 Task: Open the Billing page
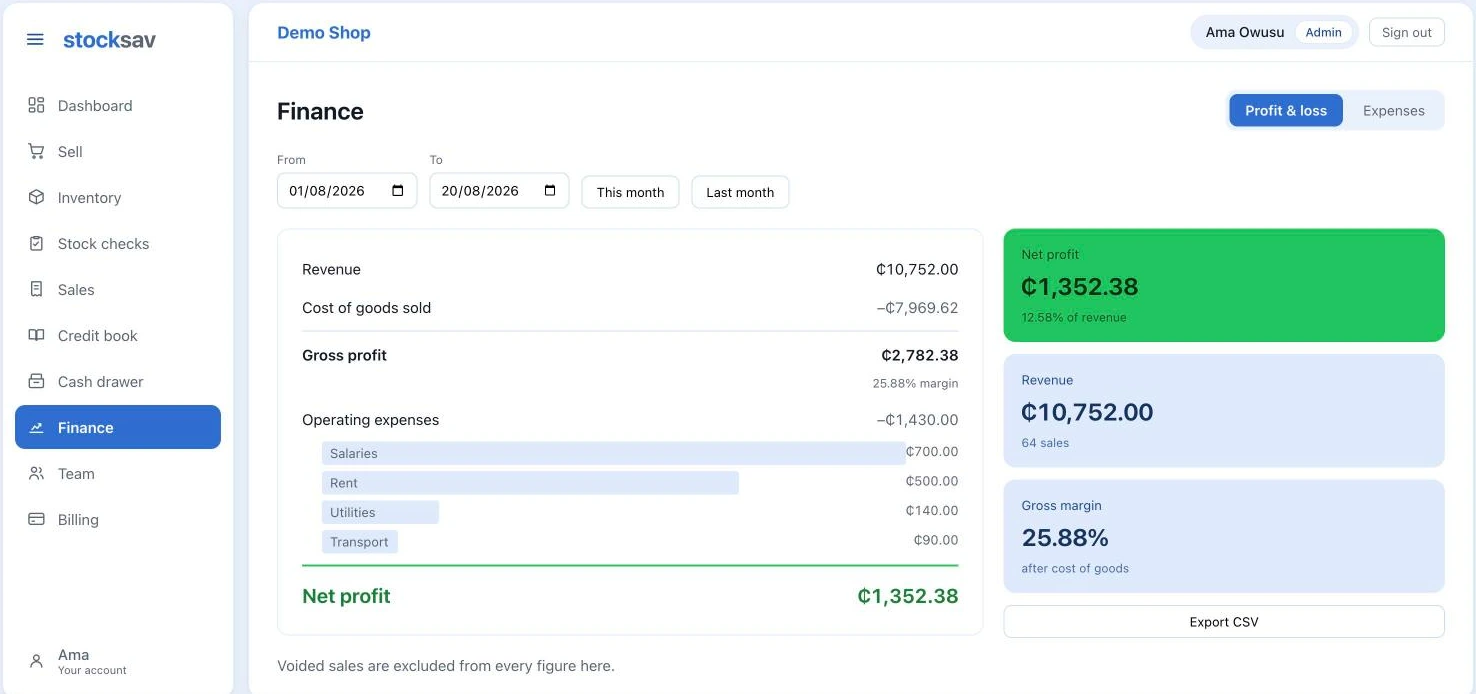118,519
